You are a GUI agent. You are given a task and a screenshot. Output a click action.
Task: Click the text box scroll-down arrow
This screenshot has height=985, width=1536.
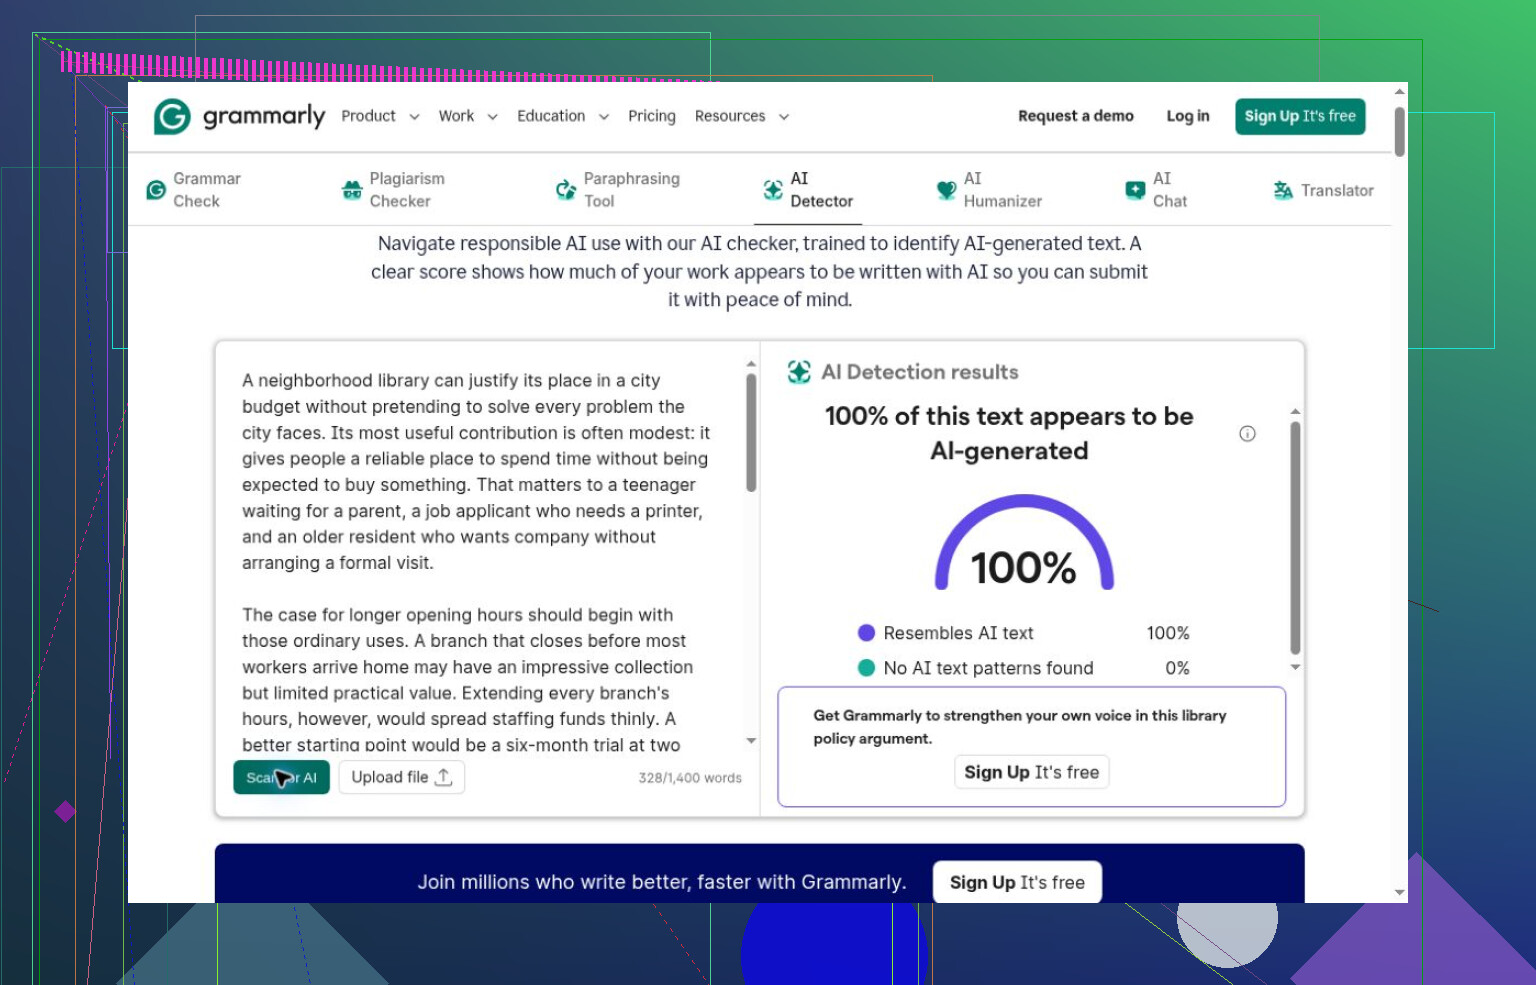pyautogui.click(x=751, y=741)
